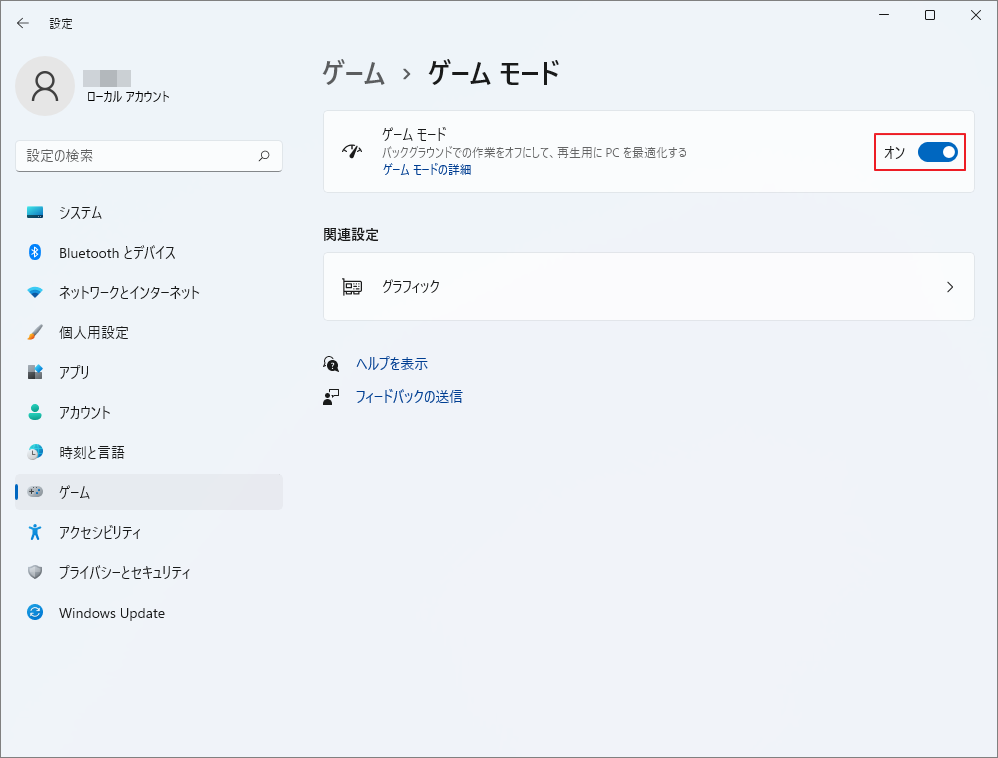This screenshot has width=998, height=758.
Task: Open 個人用設定 from the sidebar
Action: click(x=35, y=332)
